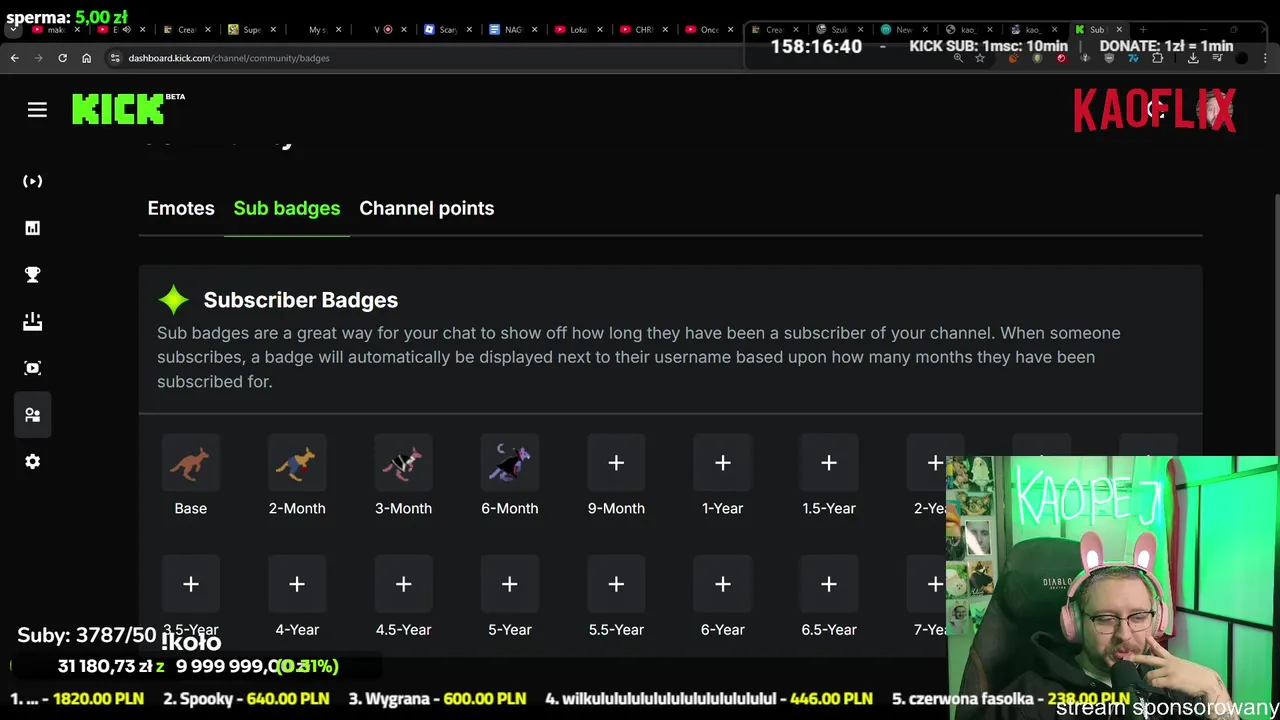Viewport: 1280px width, 720px height.
Task: Switch to the Channel points tab
Action: tap(426, 208)
